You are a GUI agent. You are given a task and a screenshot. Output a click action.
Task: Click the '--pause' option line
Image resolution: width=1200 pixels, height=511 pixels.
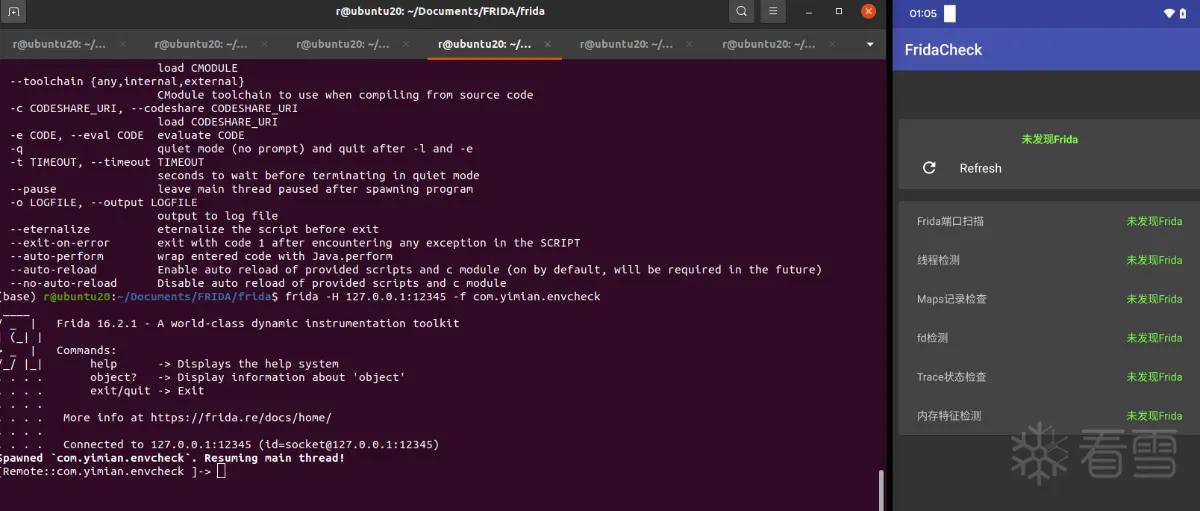point(241,189)
